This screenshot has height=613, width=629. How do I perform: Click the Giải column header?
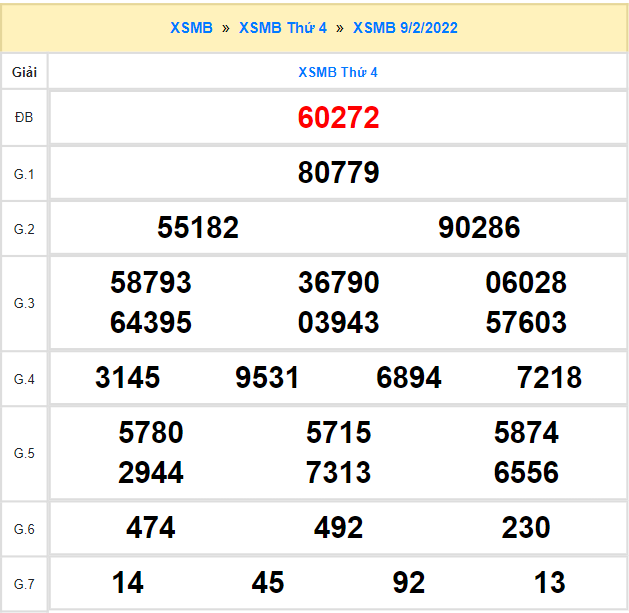pyautogui.click(x=24, y=72)
